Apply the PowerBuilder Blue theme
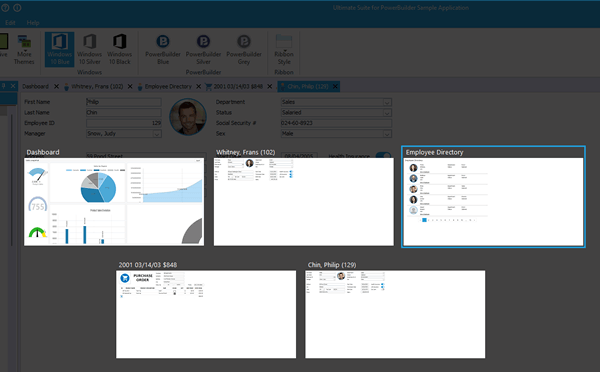This screenshot has height=372, width=600. [x=163, y=50]
